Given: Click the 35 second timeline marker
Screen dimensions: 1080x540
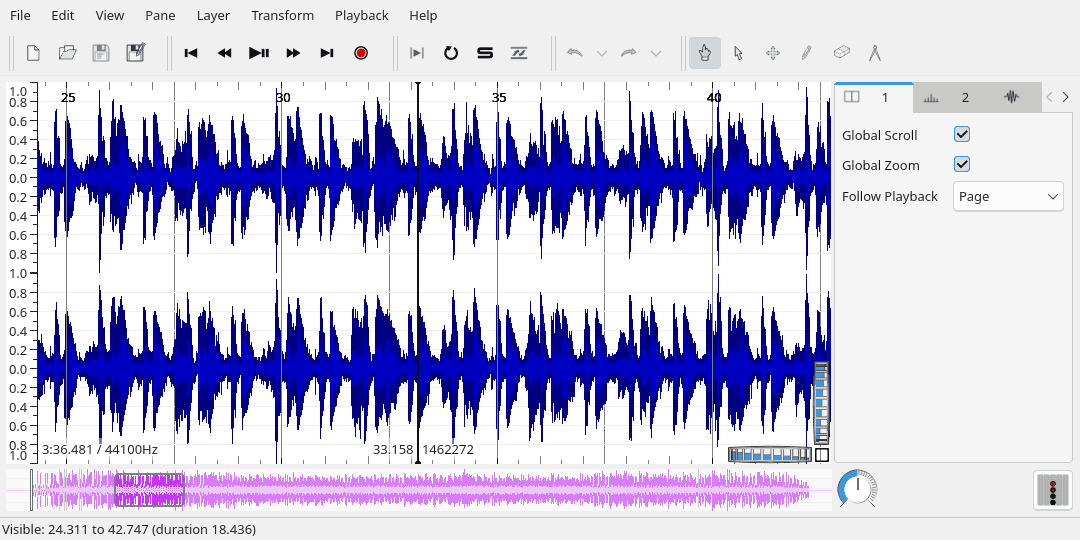Looking at the screenshot, I should pos(499,98).
